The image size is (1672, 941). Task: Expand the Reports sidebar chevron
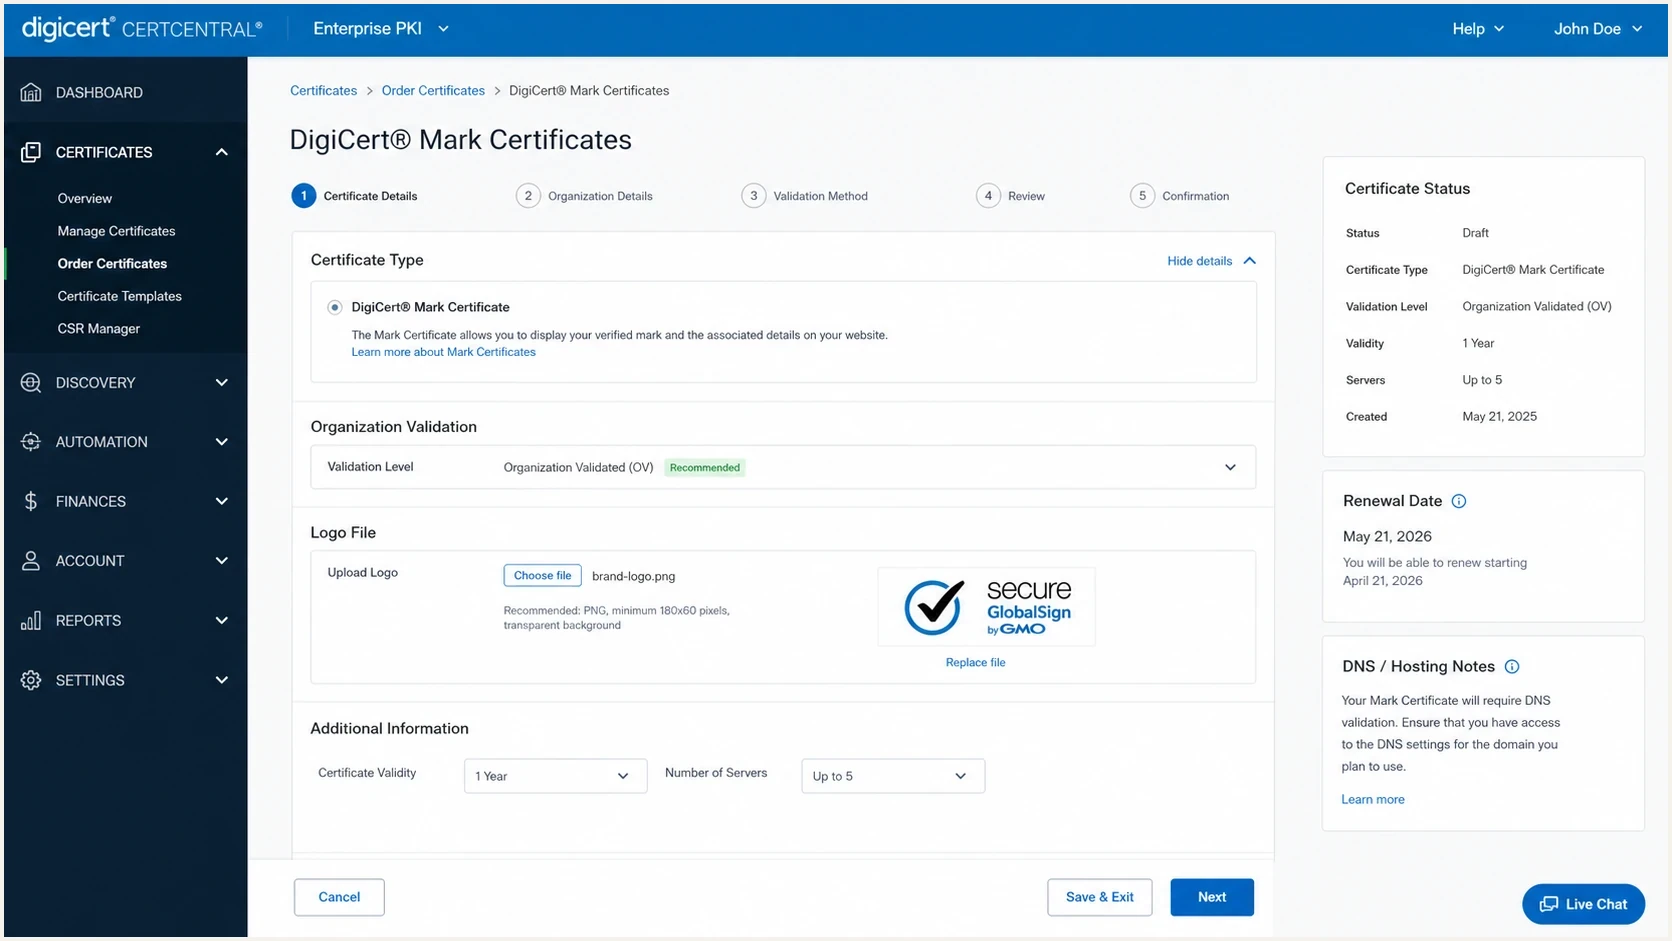pos(222,620)
